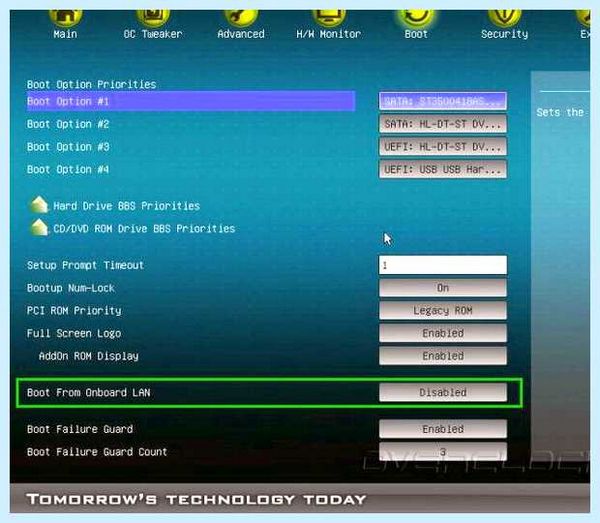Toggle AddOn ROM Display Enabled value

443,355
